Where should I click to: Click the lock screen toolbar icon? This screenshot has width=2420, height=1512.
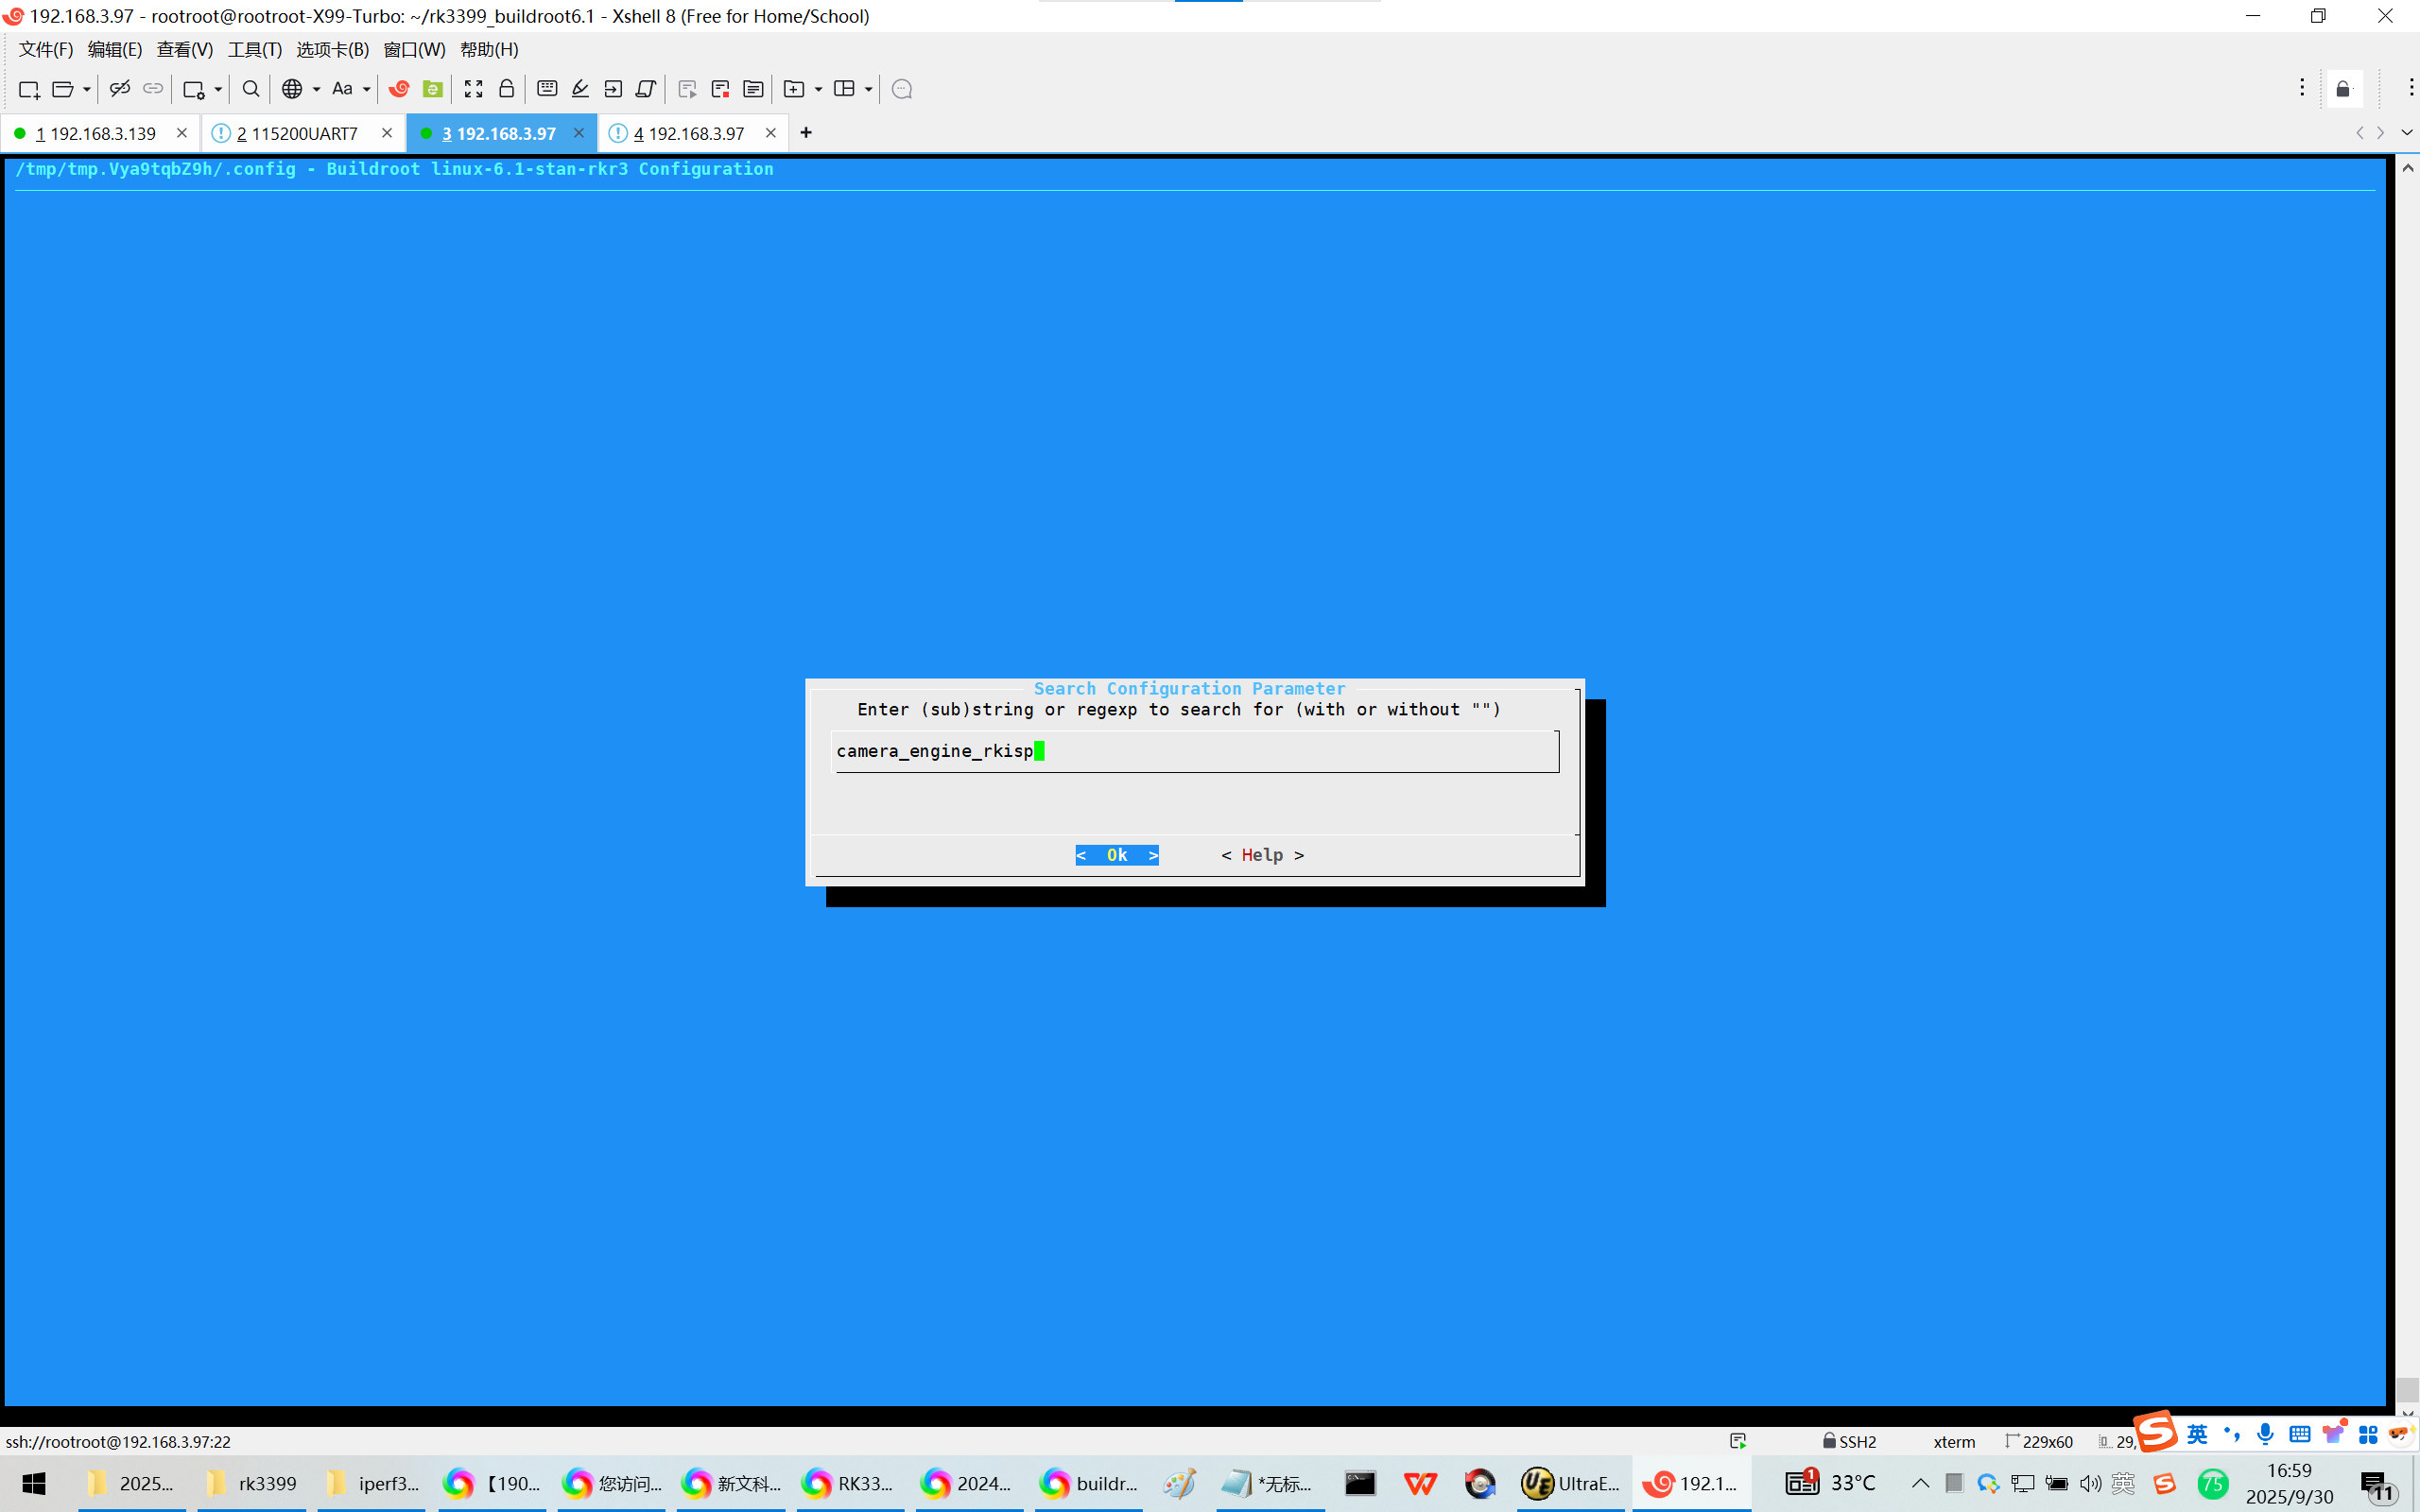click(506, 89)
